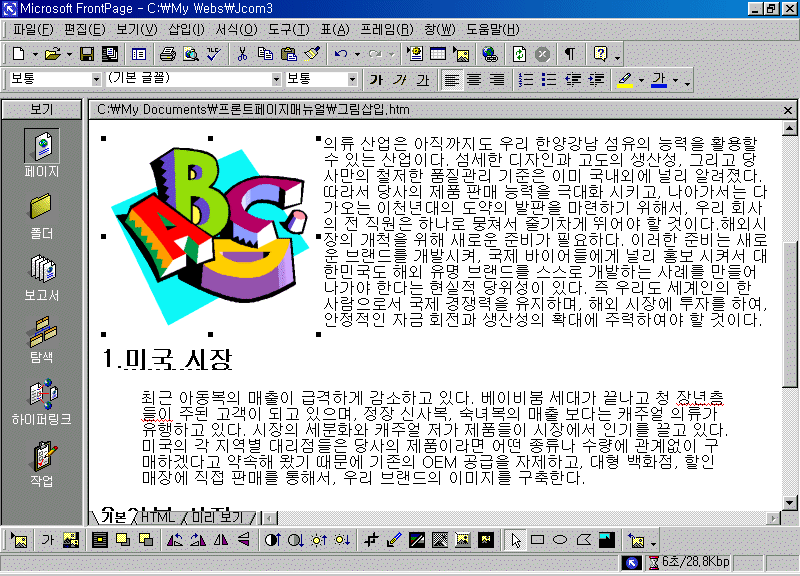The width and height of the screenshot is (800, 576).
Task: Expand the font name dropdown
Action: (277, 79)
